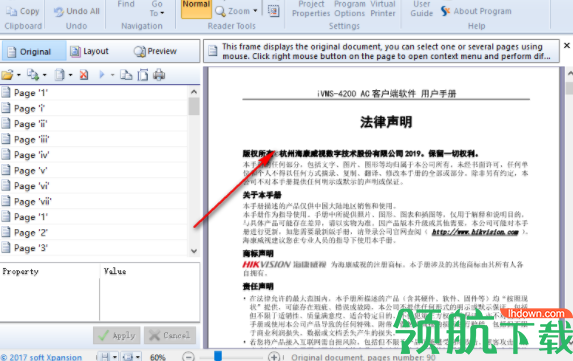Click the 60% zoom value
This screenshot has width=573, height=361.
pos(158,357)
